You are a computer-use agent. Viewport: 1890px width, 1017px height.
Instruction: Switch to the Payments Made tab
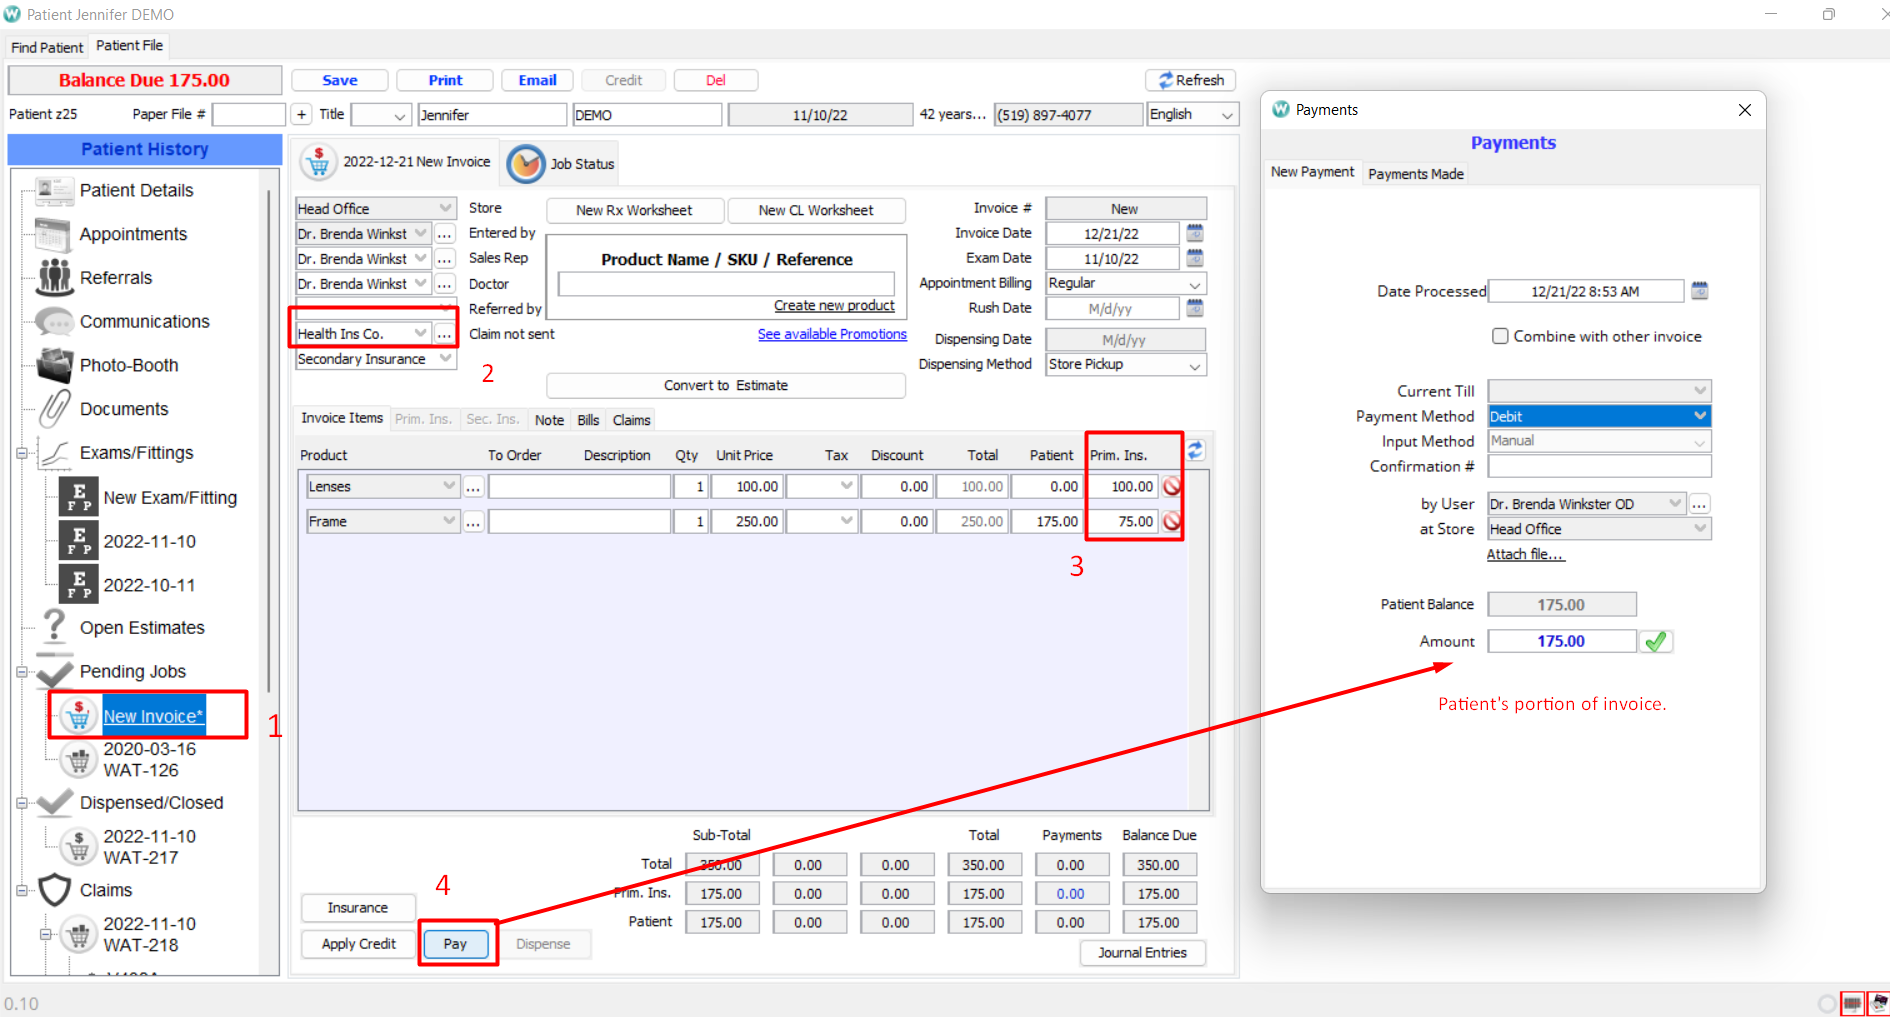pyautogui.click(x=1415, y=173)
